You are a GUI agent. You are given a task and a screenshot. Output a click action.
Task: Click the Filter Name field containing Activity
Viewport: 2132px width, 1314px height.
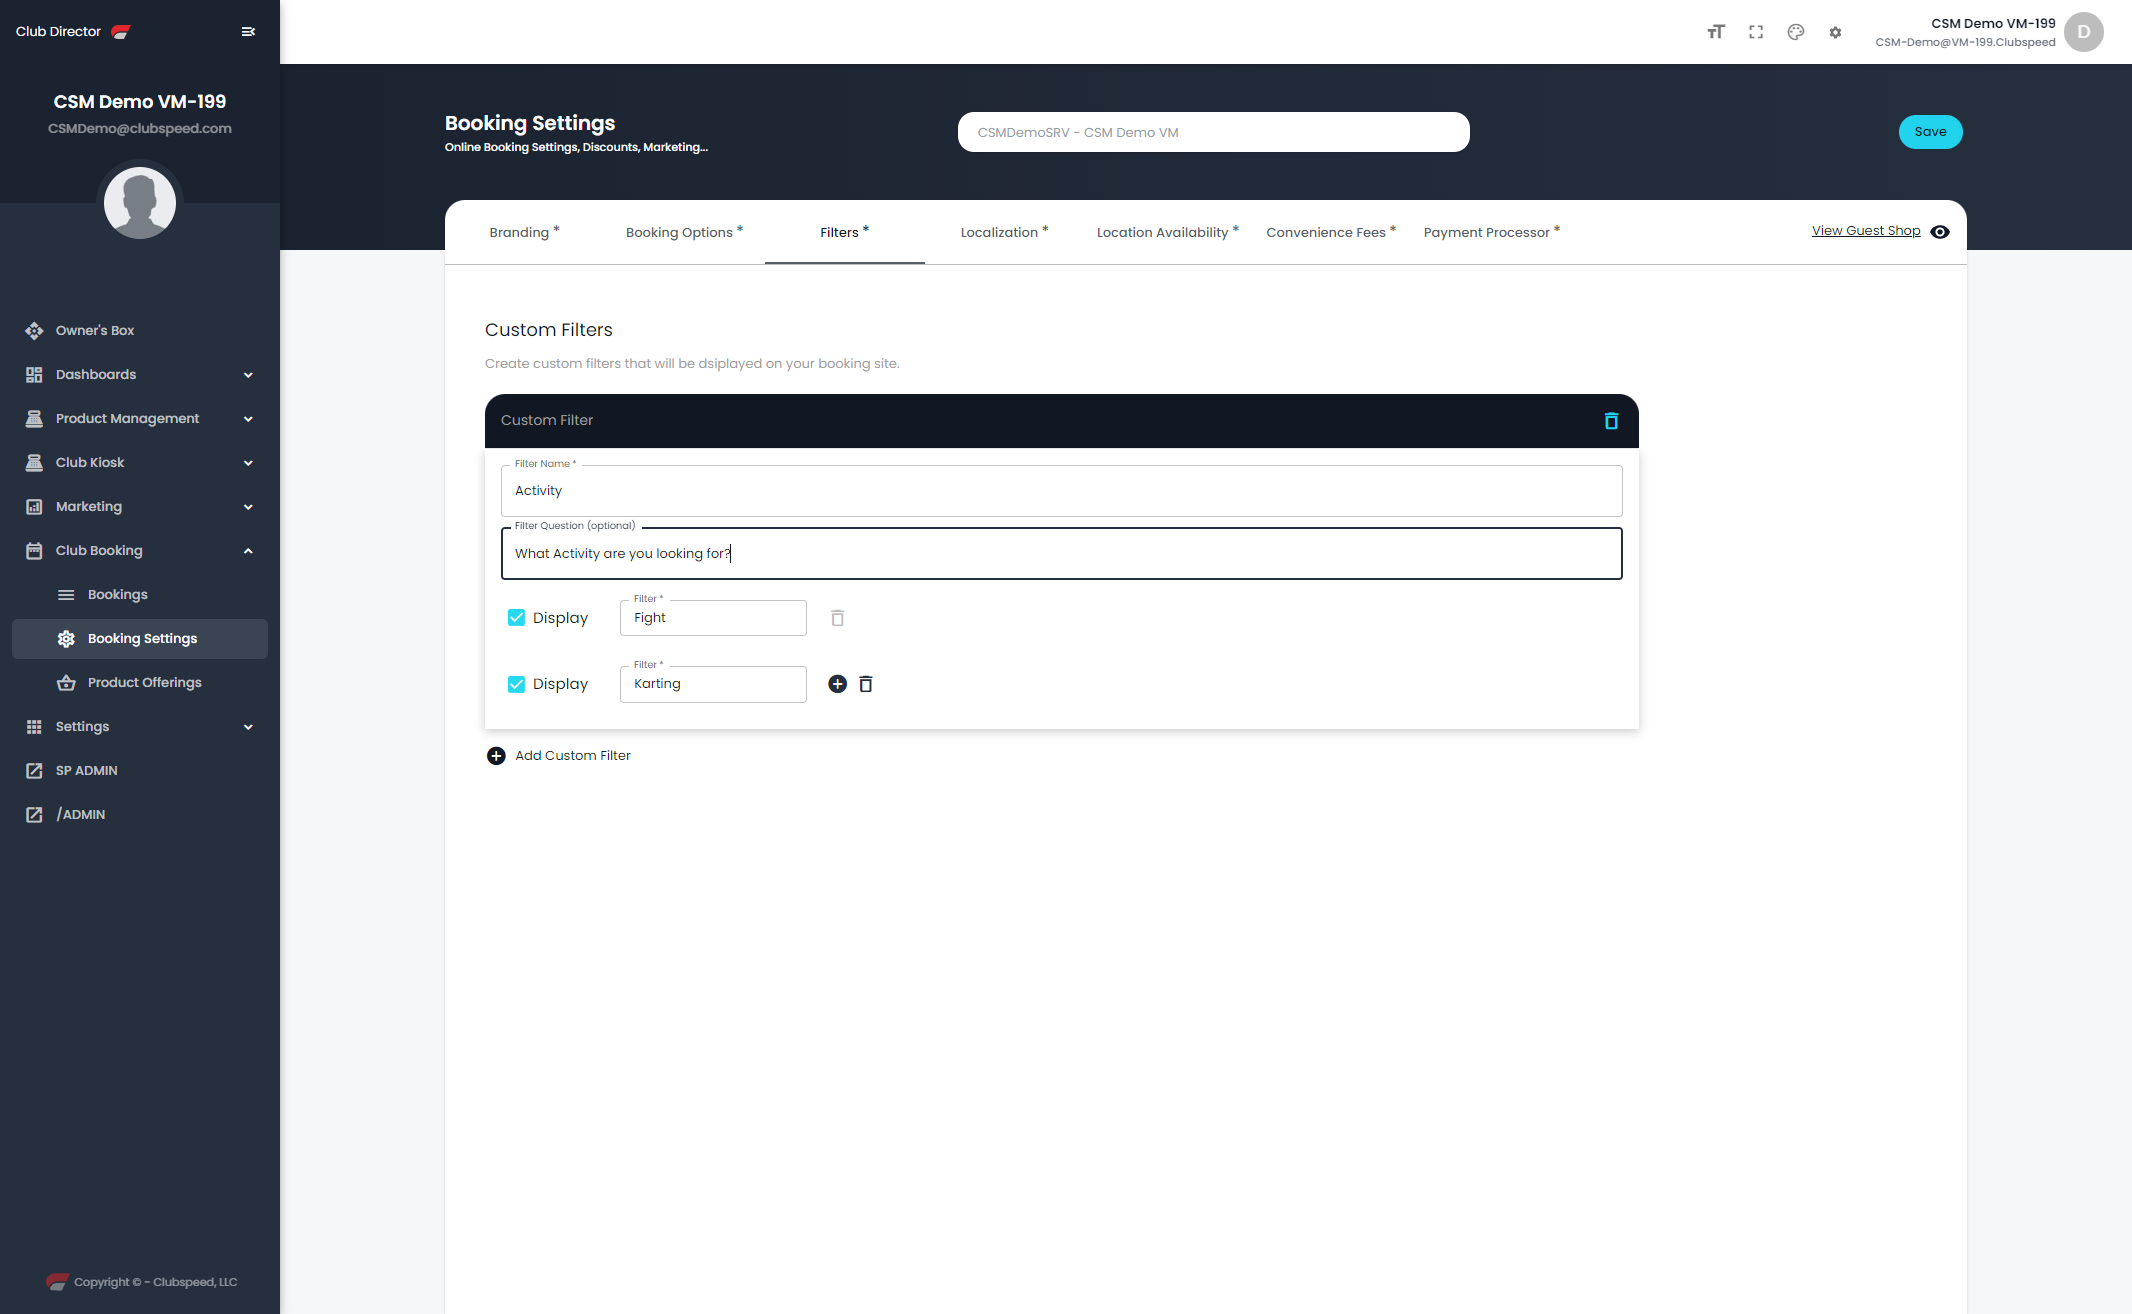point(1061,491)
